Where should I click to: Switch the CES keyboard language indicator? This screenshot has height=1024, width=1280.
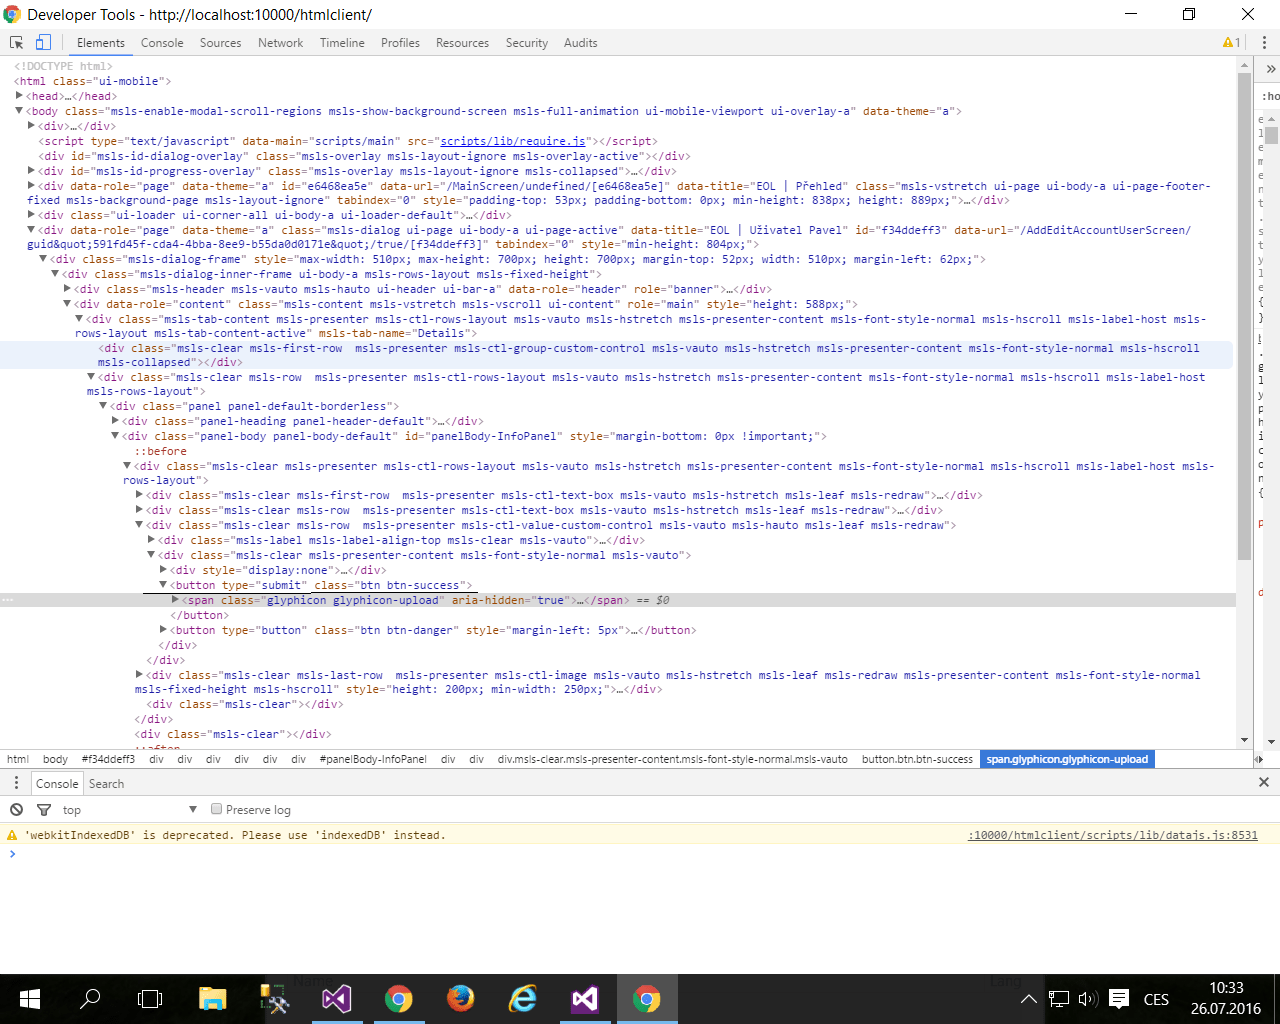(1156, 999)
